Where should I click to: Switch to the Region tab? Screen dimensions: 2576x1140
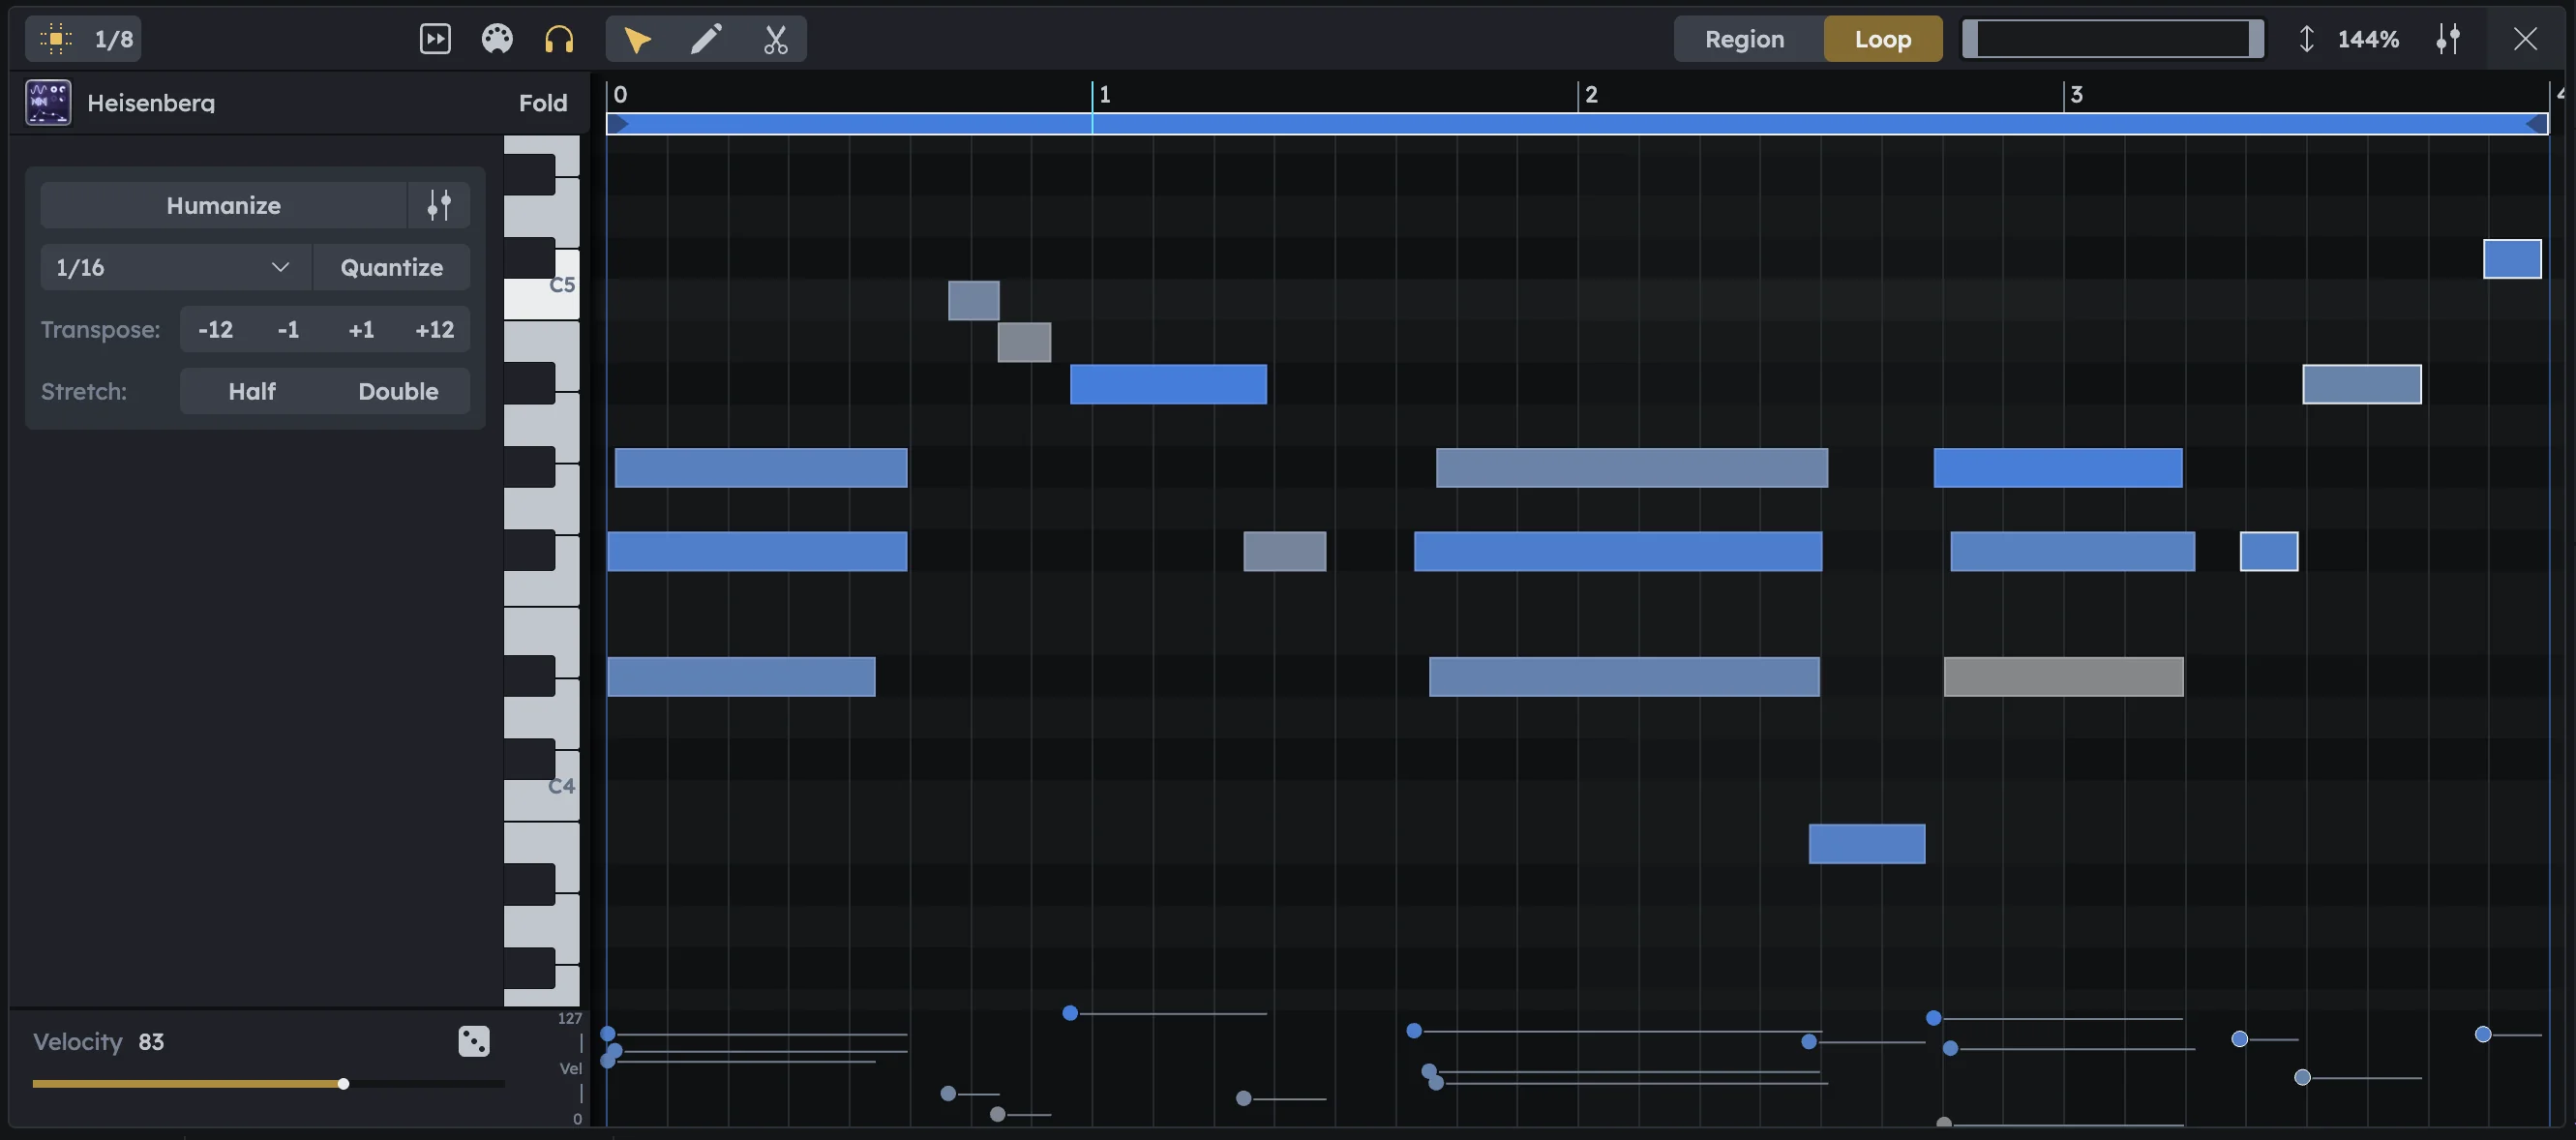[x=1744, y=39]
